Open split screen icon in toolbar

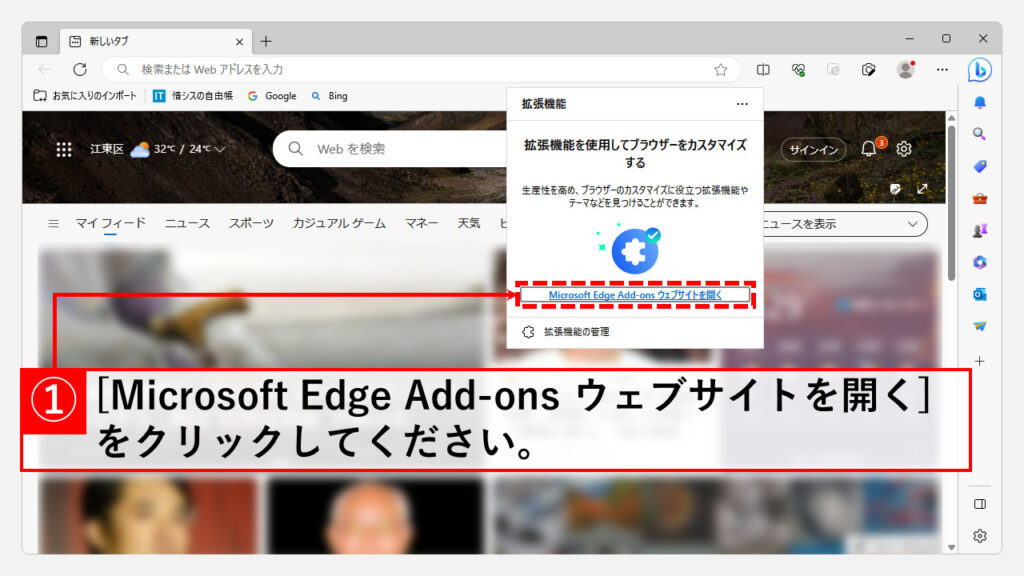pos(763,70)
